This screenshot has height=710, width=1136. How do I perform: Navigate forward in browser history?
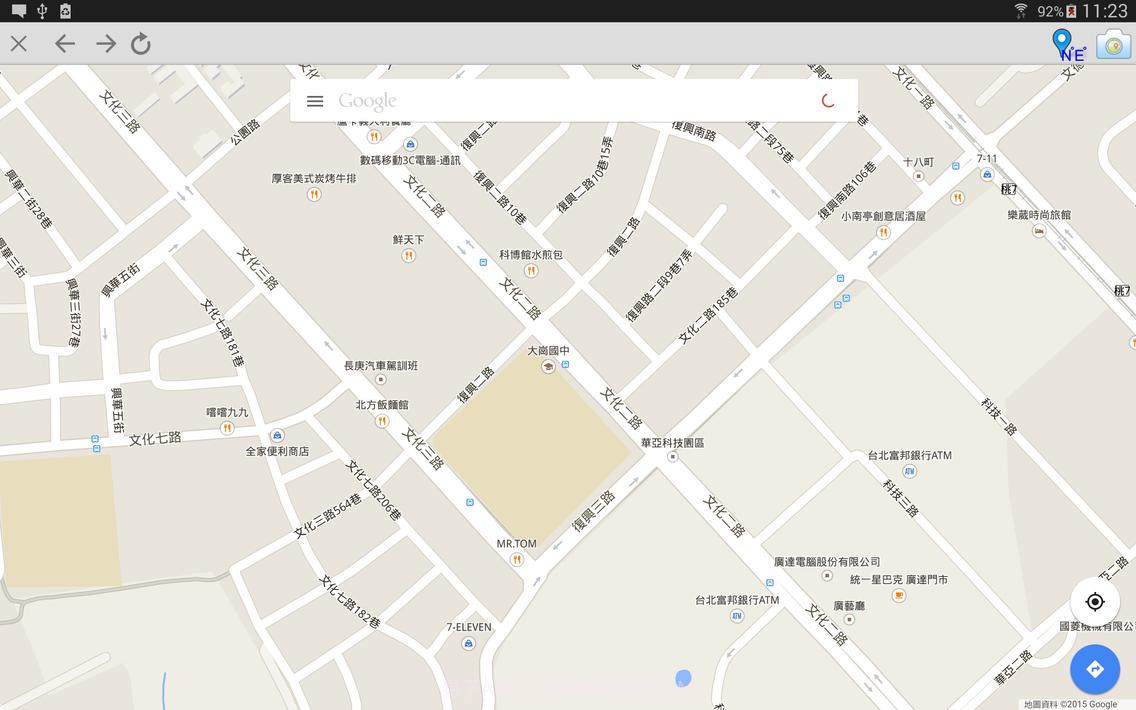103,44
